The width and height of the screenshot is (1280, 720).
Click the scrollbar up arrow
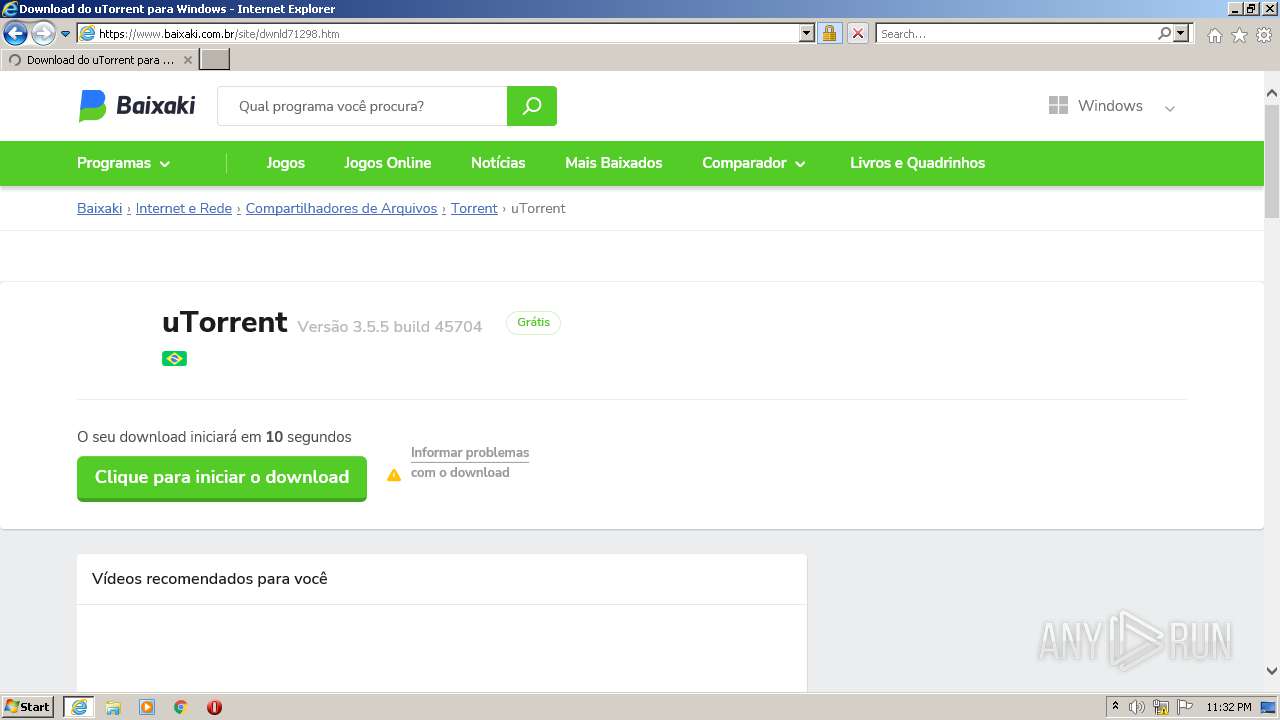click(1272, 94)
